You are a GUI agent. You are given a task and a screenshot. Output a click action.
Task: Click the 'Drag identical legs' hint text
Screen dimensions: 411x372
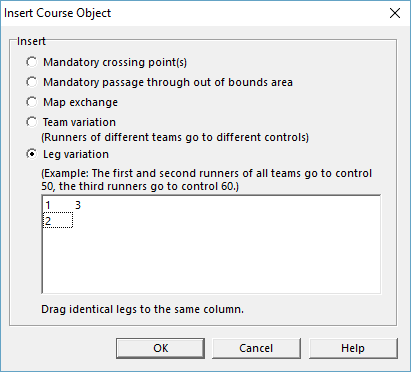pos(142,309)
